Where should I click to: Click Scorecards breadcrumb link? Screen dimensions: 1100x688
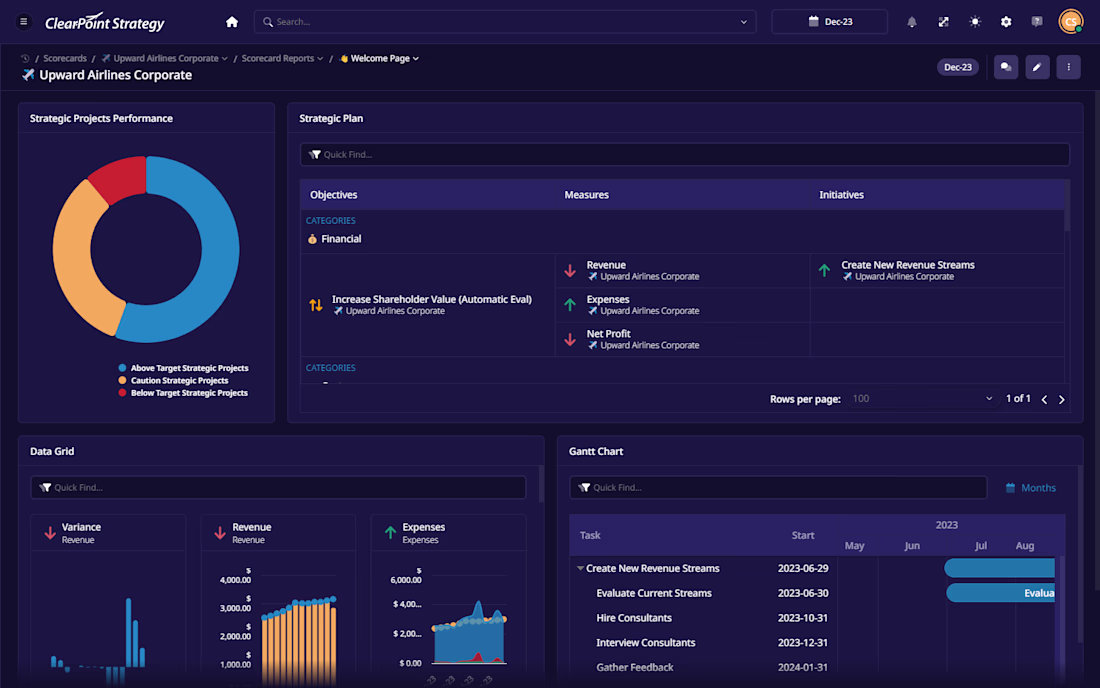pyautogui.click(x=65, y=59)
